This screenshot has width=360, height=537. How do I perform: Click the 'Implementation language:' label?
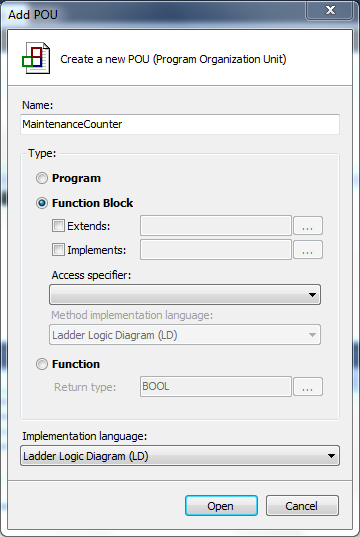pos(85,436)
